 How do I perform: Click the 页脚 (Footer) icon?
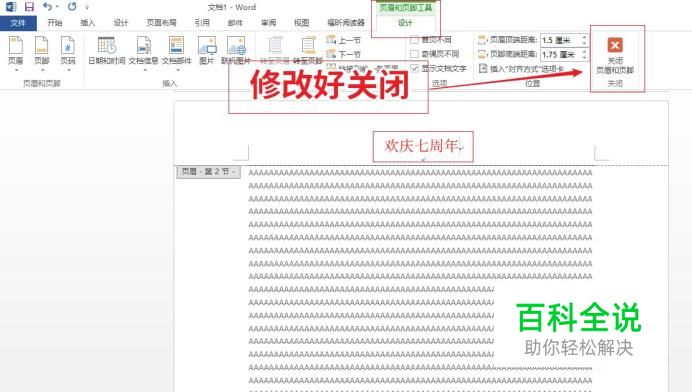pos(41,45)
